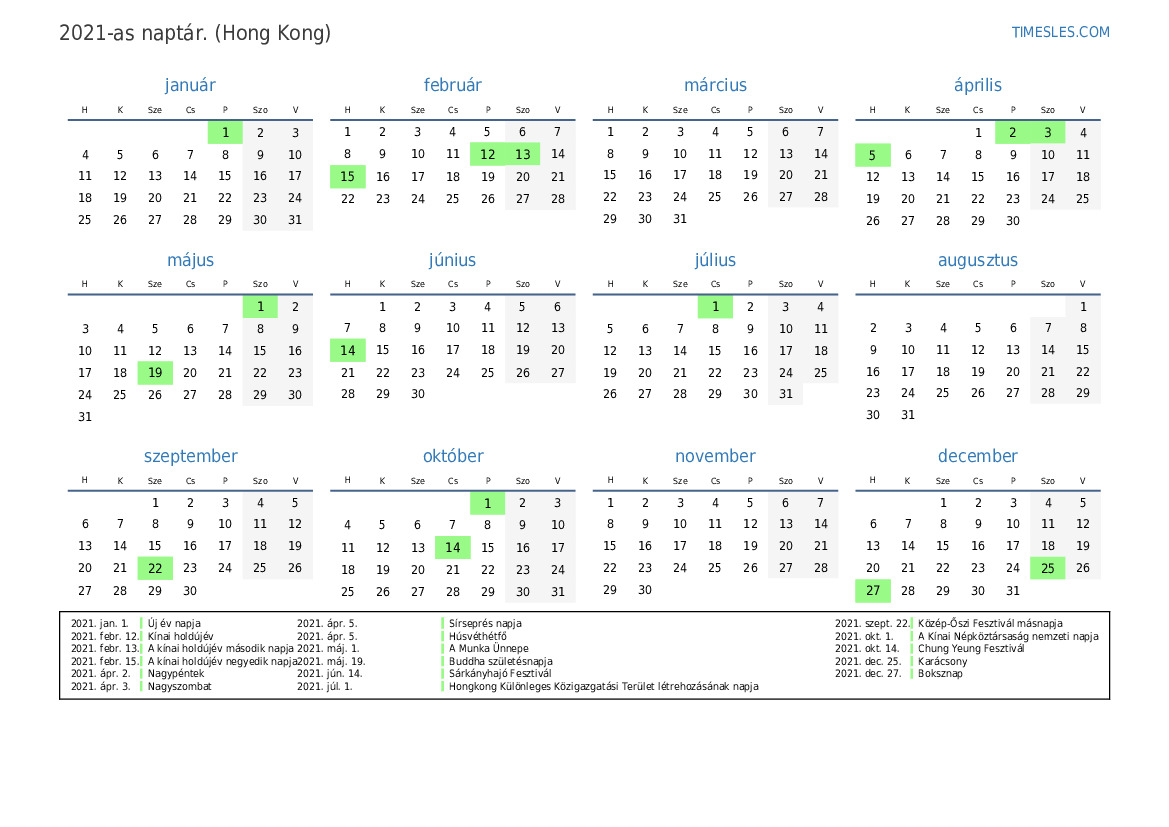
Task: Select the 'december' month heading
Action: tap(977, 456)
